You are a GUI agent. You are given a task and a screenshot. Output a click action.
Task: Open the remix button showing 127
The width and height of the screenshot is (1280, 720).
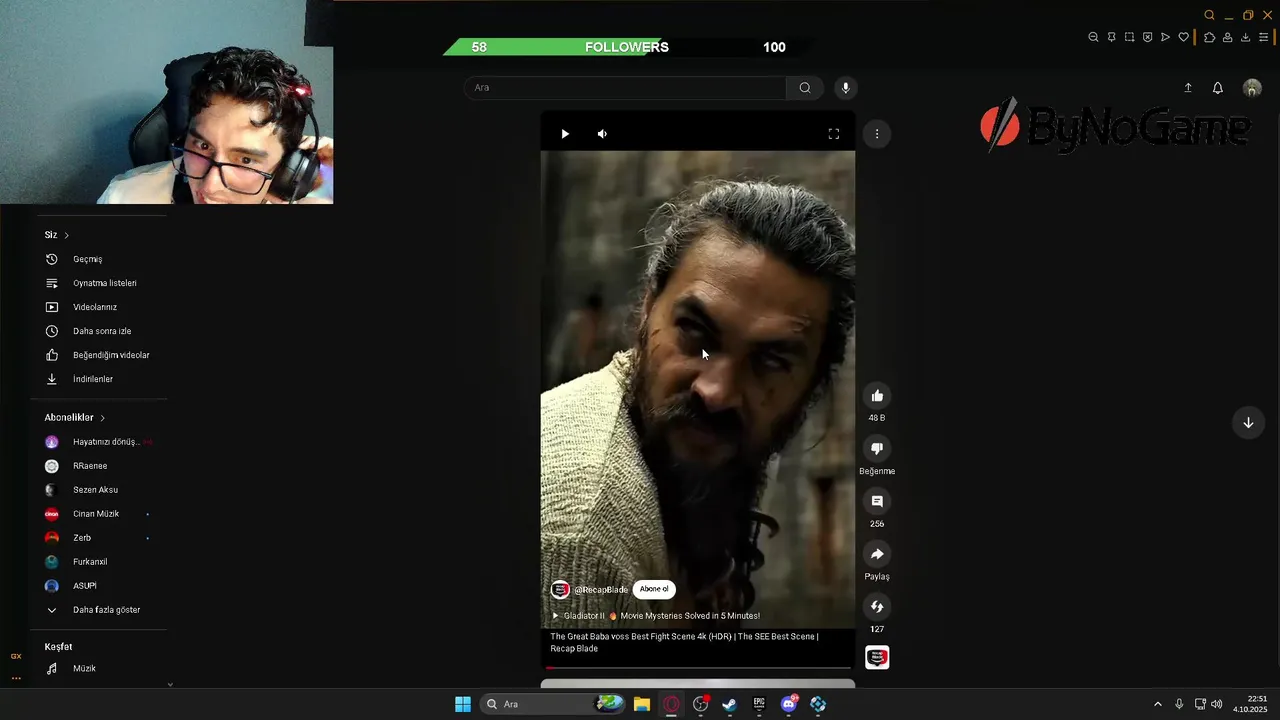(877, 607)
